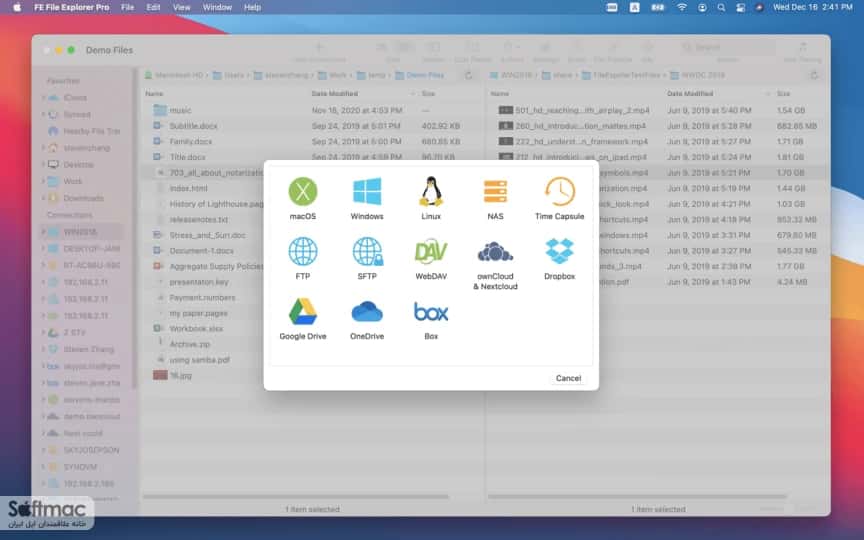This screenshot has height=540, width=864.
Task: Refresh the right pane file list
Action: [x=814, y=75]
